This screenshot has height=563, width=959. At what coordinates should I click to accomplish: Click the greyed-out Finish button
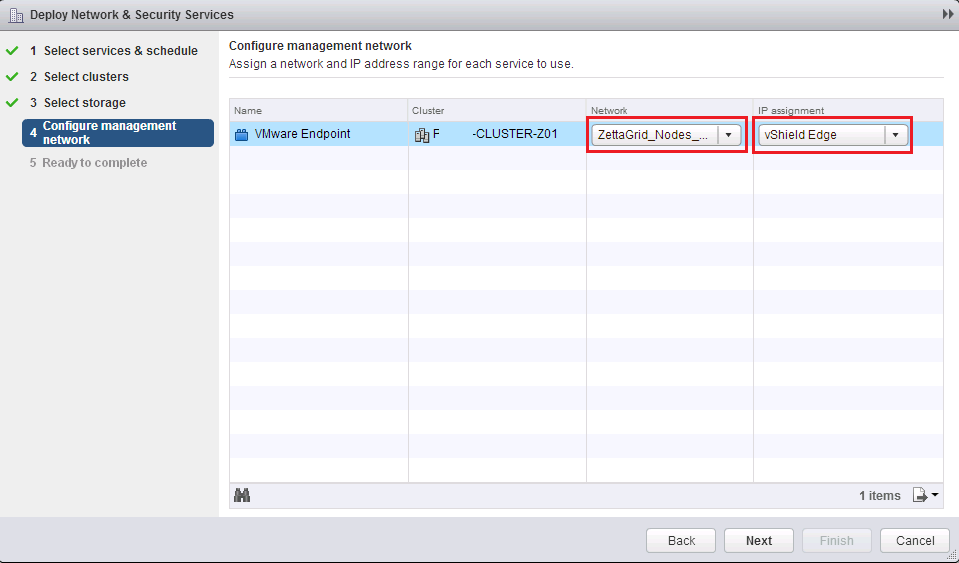[x=836, y=540]
